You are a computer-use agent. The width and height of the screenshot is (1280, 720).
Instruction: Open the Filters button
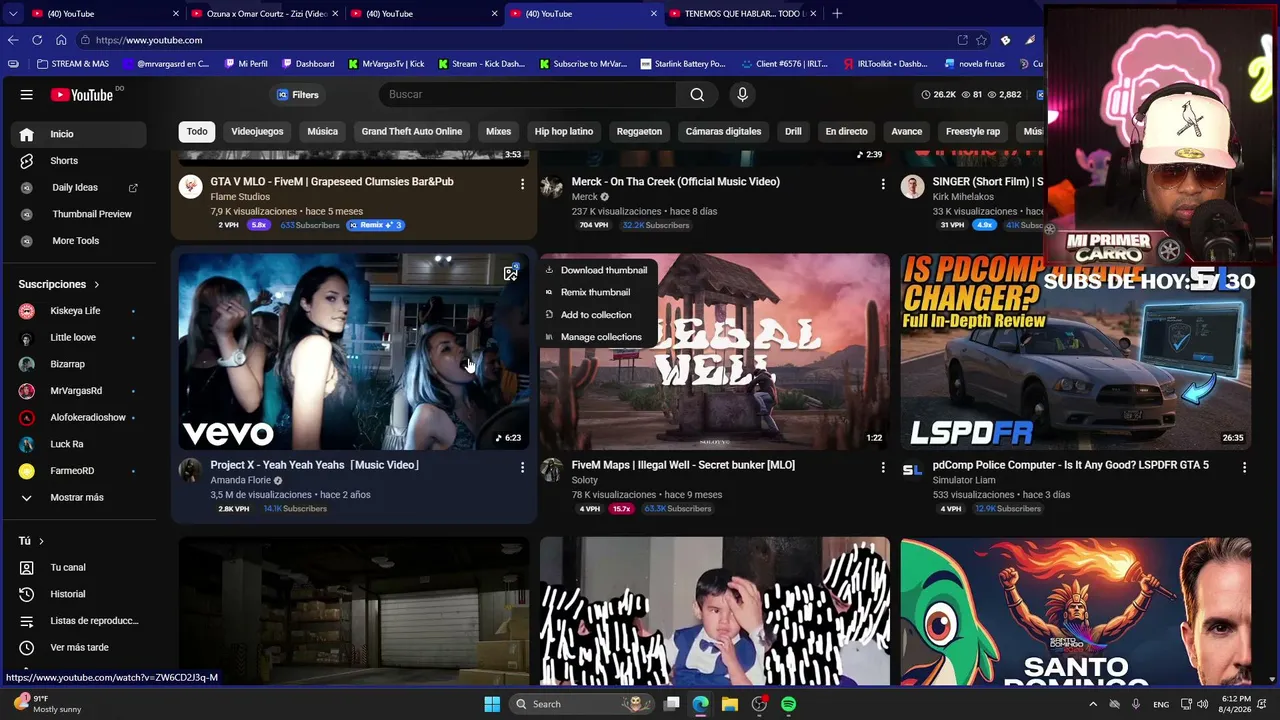tap(298, 95)
